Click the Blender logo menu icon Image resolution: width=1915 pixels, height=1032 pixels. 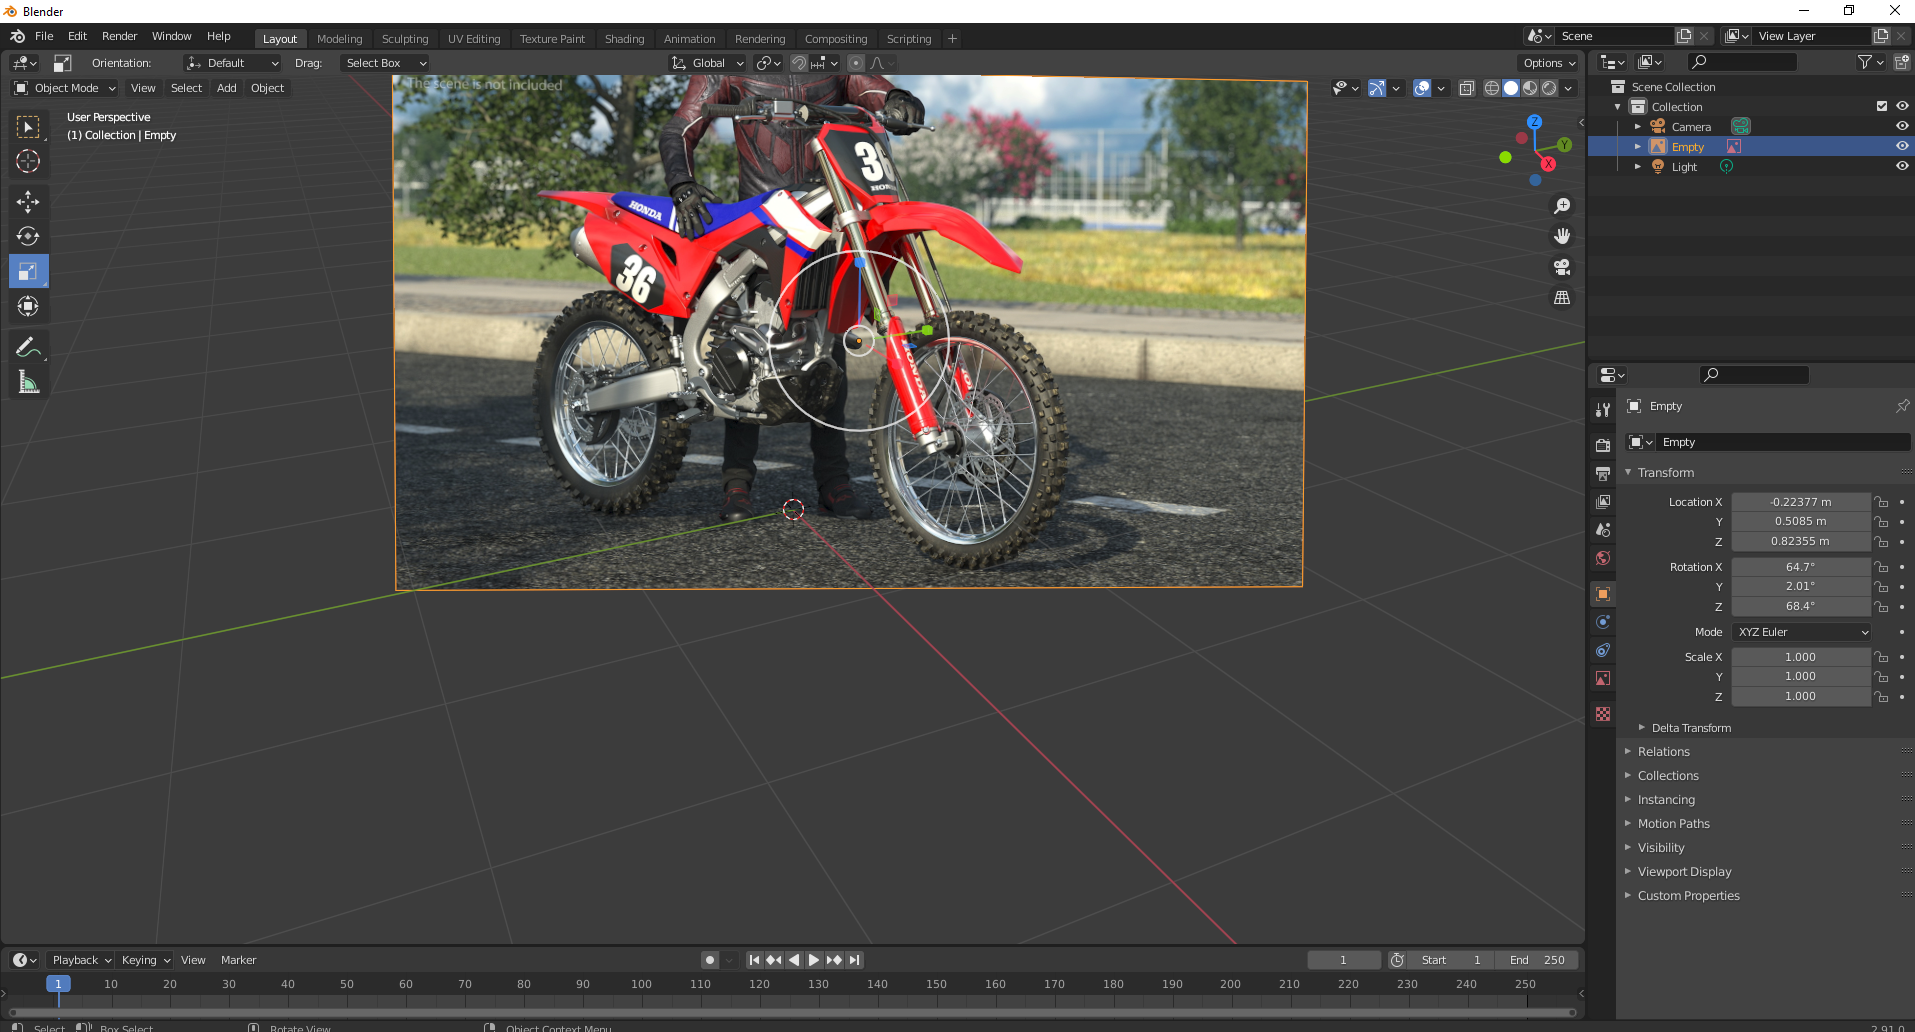point(17,36)
